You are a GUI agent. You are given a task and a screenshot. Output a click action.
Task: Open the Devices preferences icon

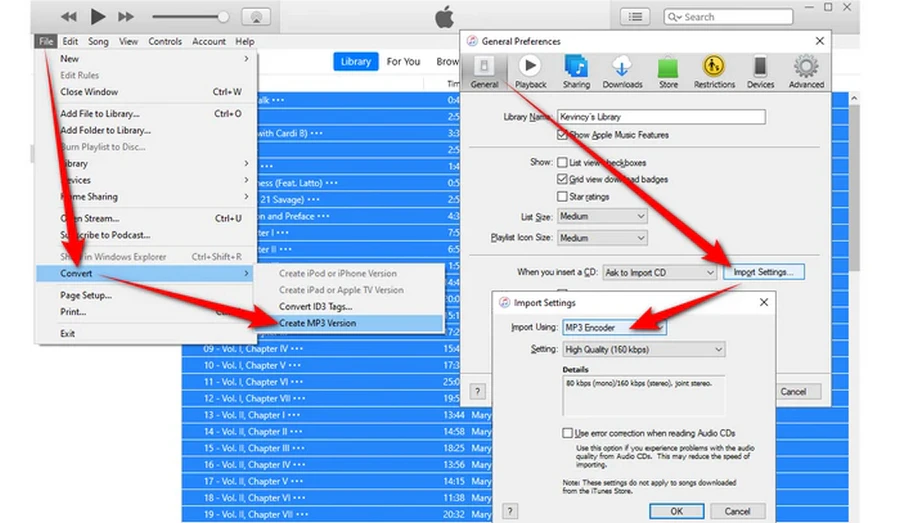pos(761,72)
